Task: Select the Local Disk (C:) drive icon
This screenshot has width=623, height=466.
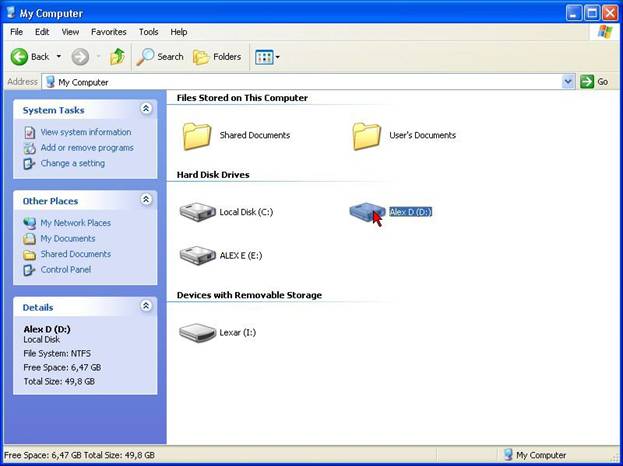Action: coord(197,212)
